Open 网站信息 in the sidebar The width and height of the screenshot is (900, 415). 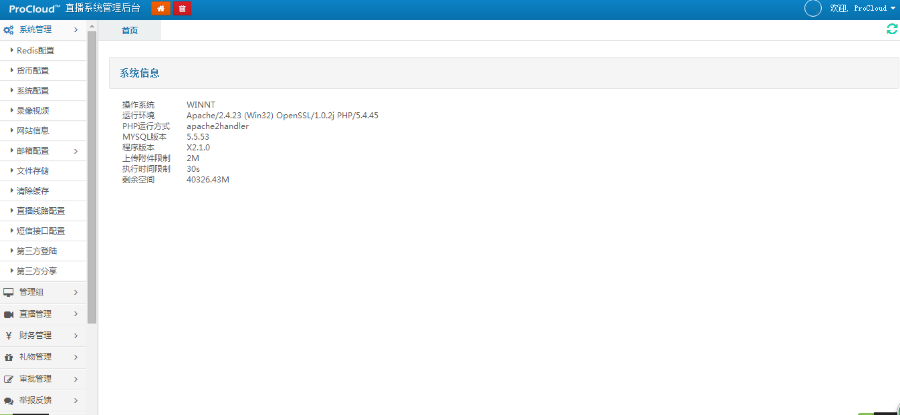tap(43, 131)
